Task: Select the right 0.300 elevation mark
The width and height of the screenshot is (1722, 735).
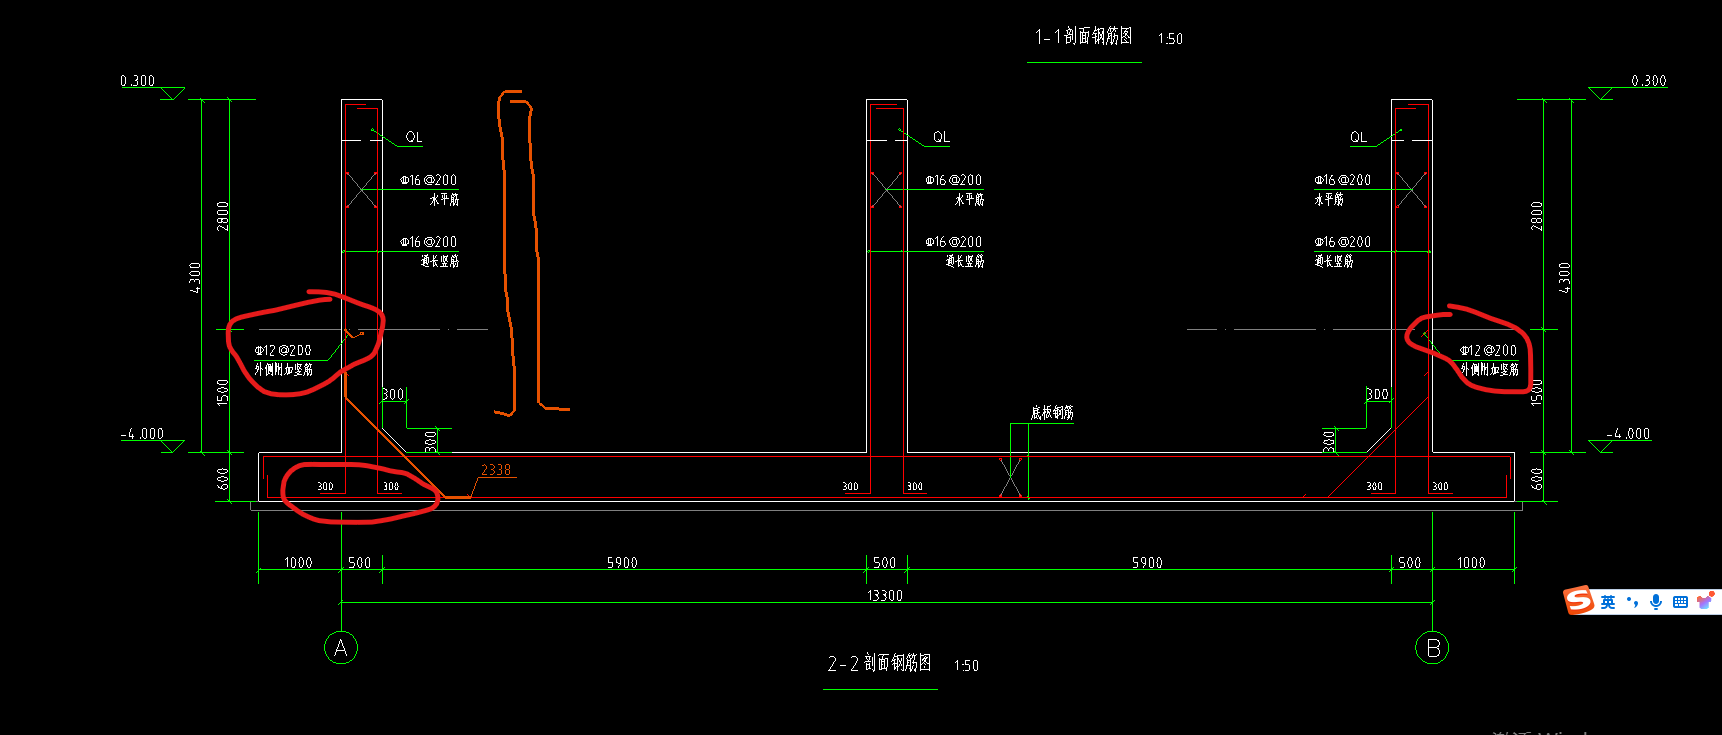Action: click(x=1649, y=81)
